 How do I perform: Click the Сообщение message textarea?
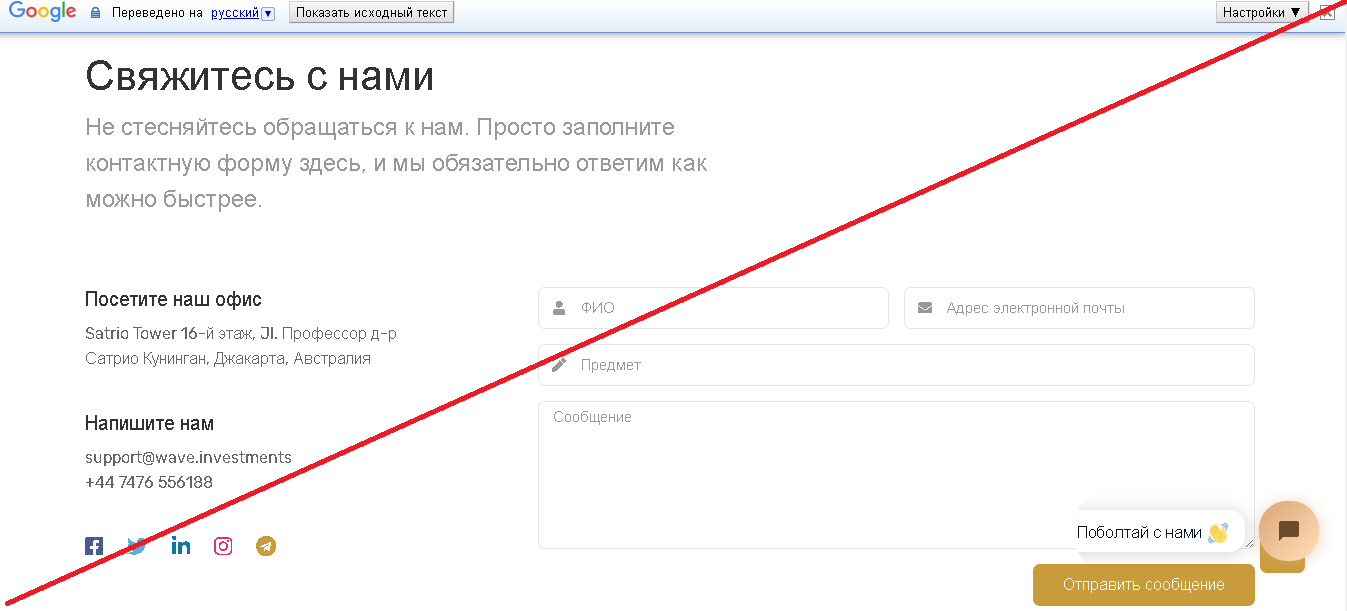click(896, 475)
